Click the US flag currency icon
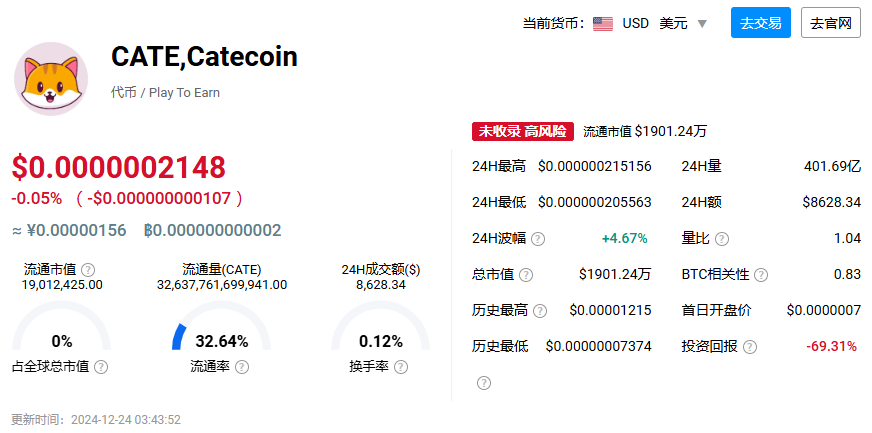Viewport: 872px width, 433px height. coord(603,24)
